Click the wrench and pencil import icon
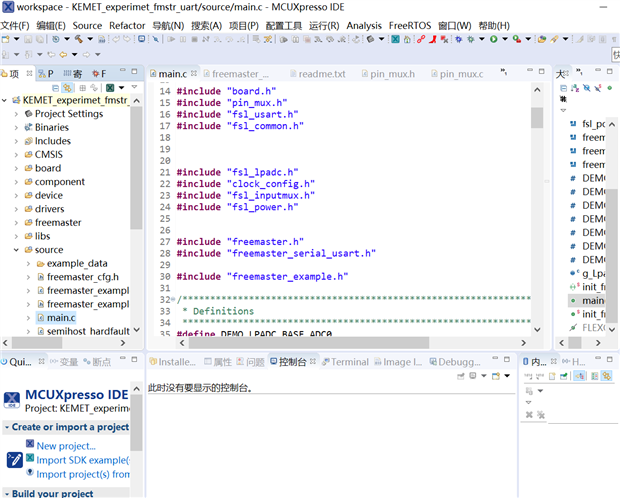The width and height of the screenshot is (620, 498). click(15, 460)
